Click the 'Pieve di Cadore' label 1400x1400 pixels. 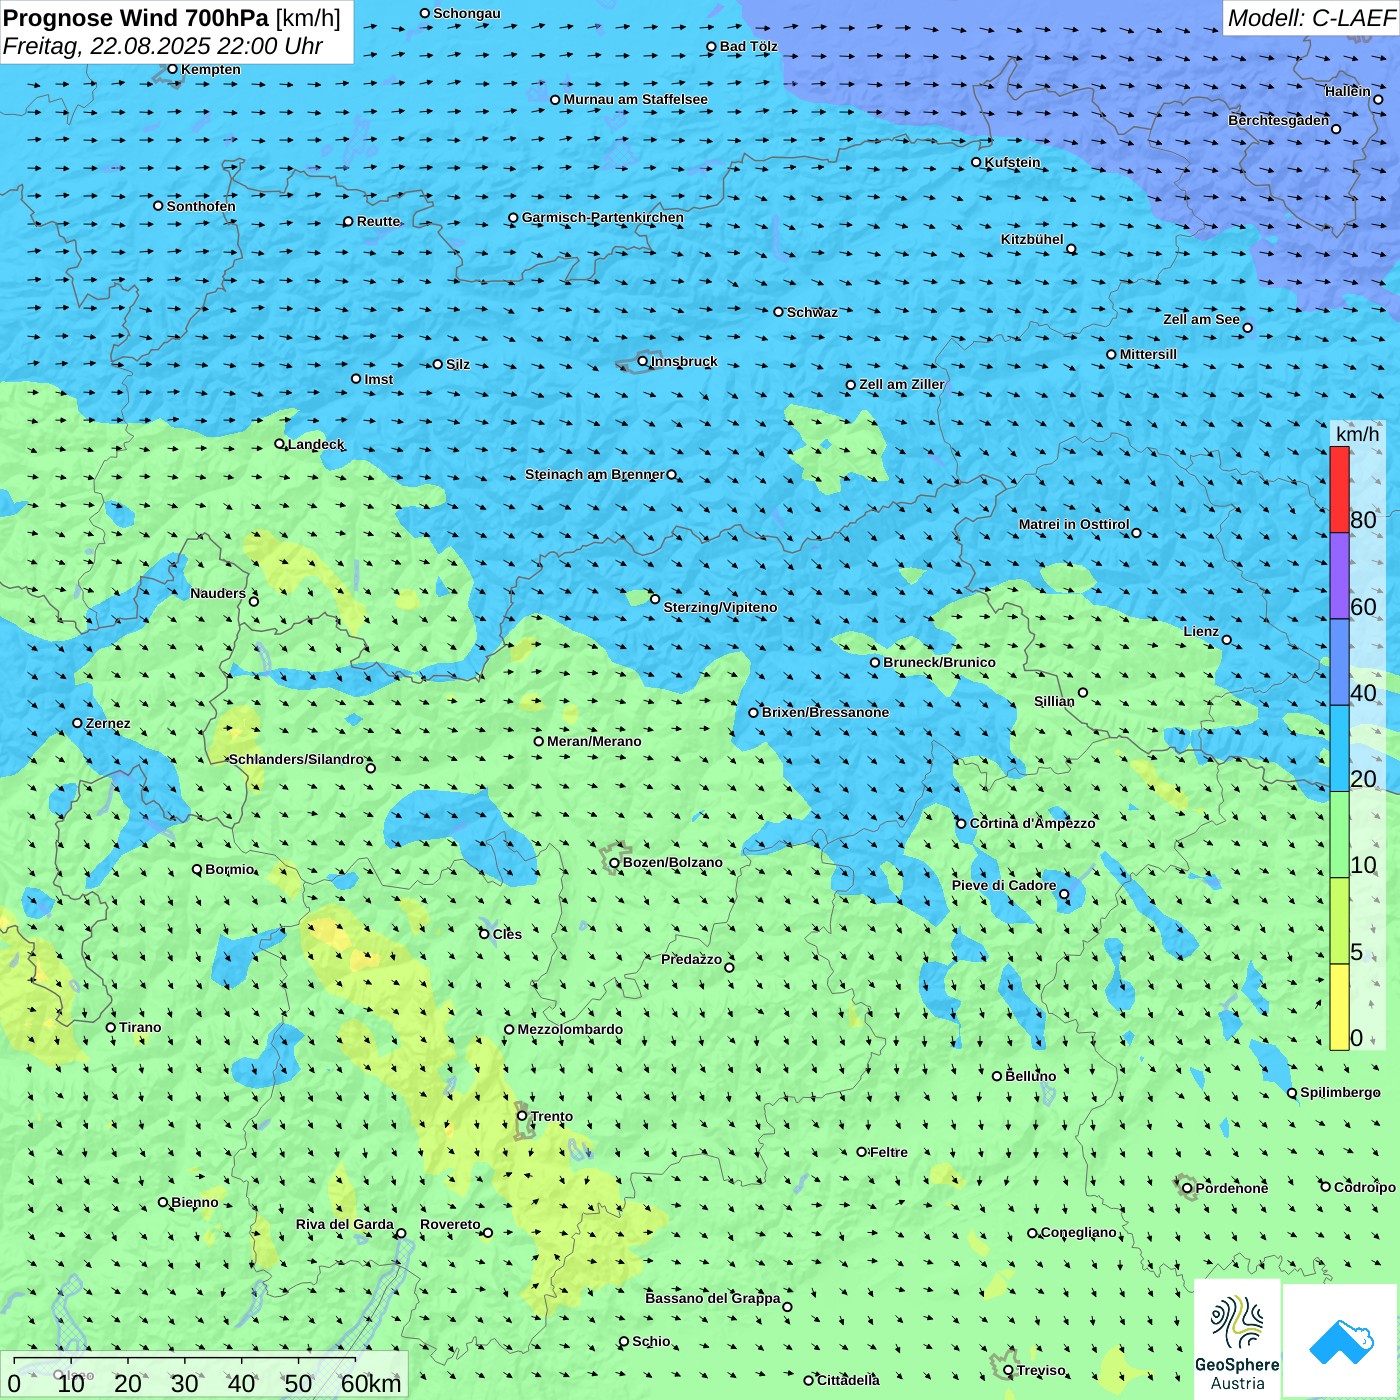[1004, 885]
